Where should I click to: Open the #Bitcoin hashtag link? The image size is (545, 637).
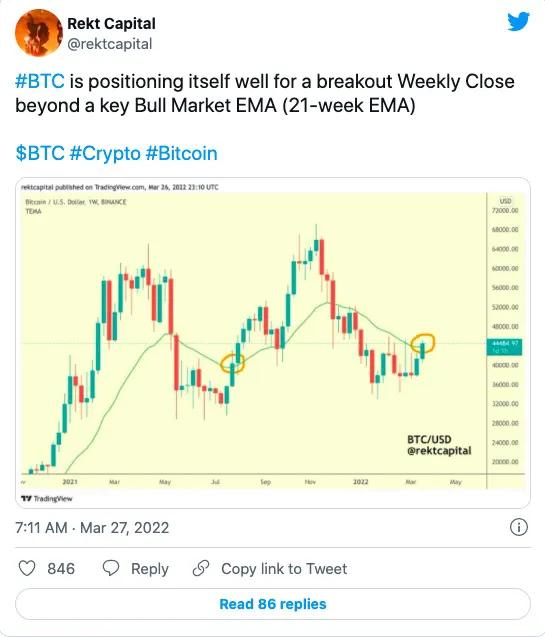(182, 154)
